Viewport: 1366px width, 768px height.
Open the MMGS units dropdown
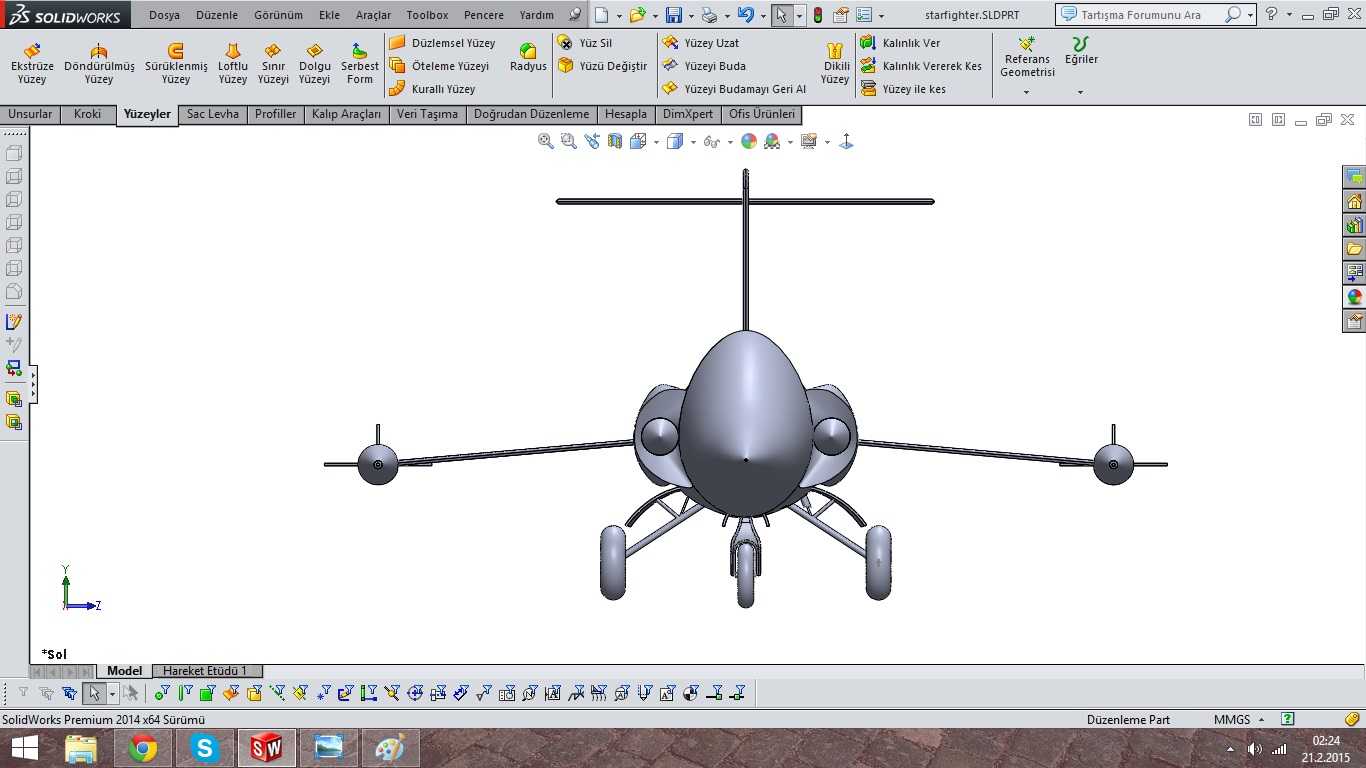point(1238,719)
